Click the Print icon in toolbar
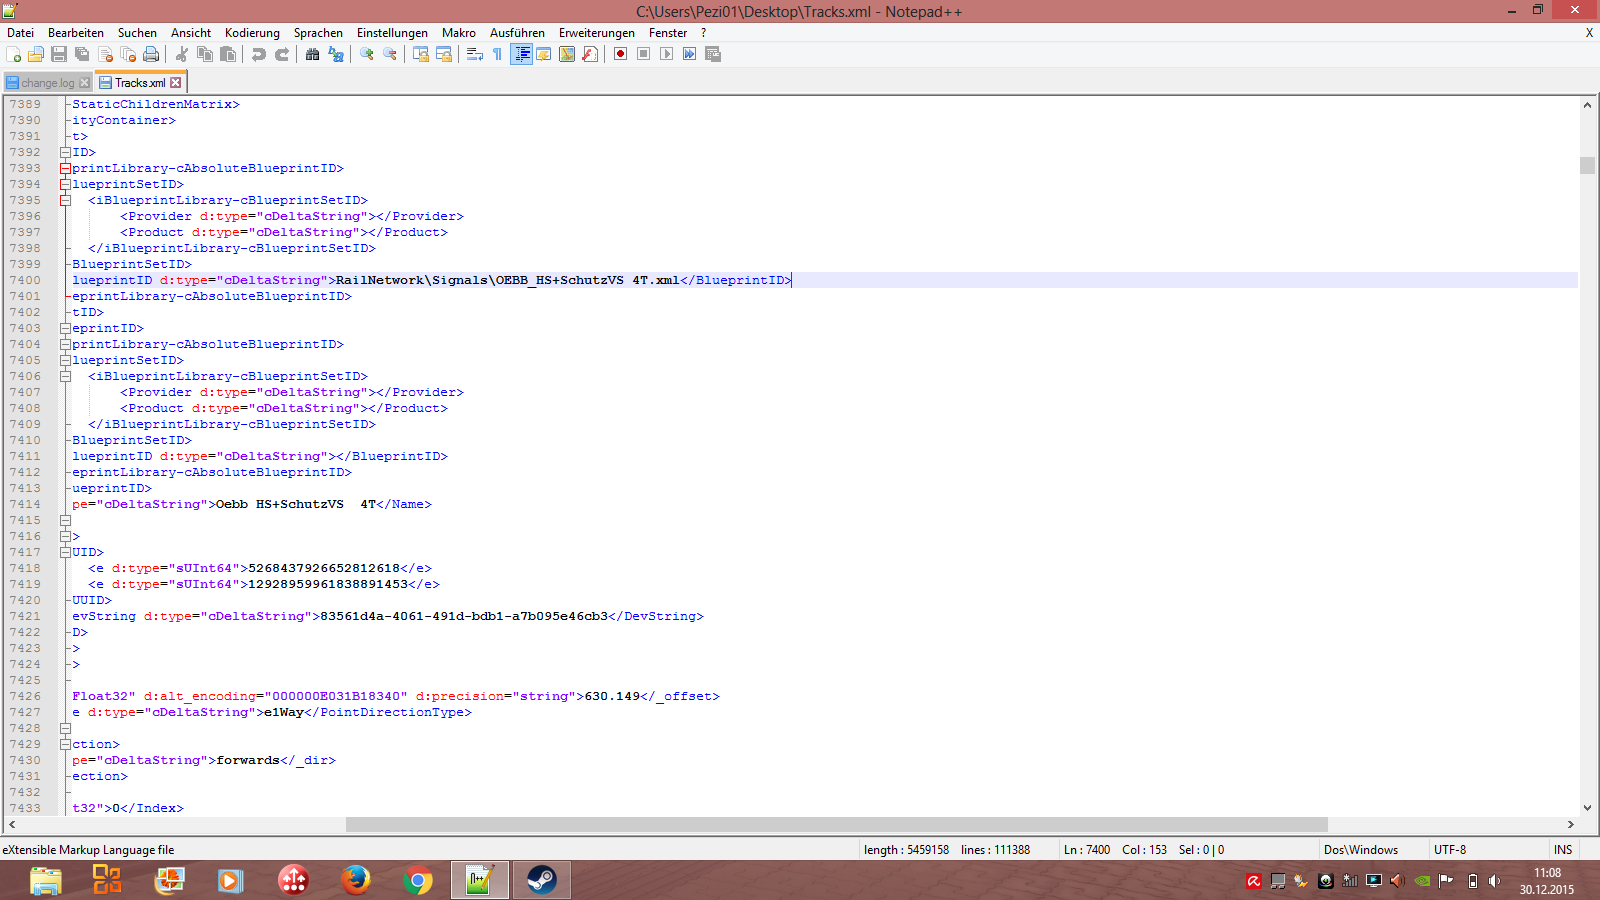The height and width of the screenshot is (900, 1600). pyautogui.click(x=151, y=54)
